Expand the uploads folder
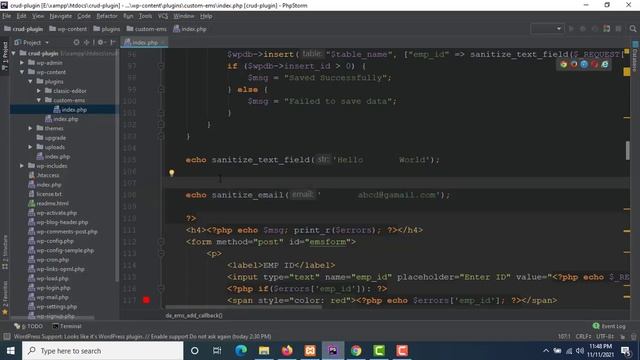The height and width of the screenshot is (360, 640). [31, 147]
